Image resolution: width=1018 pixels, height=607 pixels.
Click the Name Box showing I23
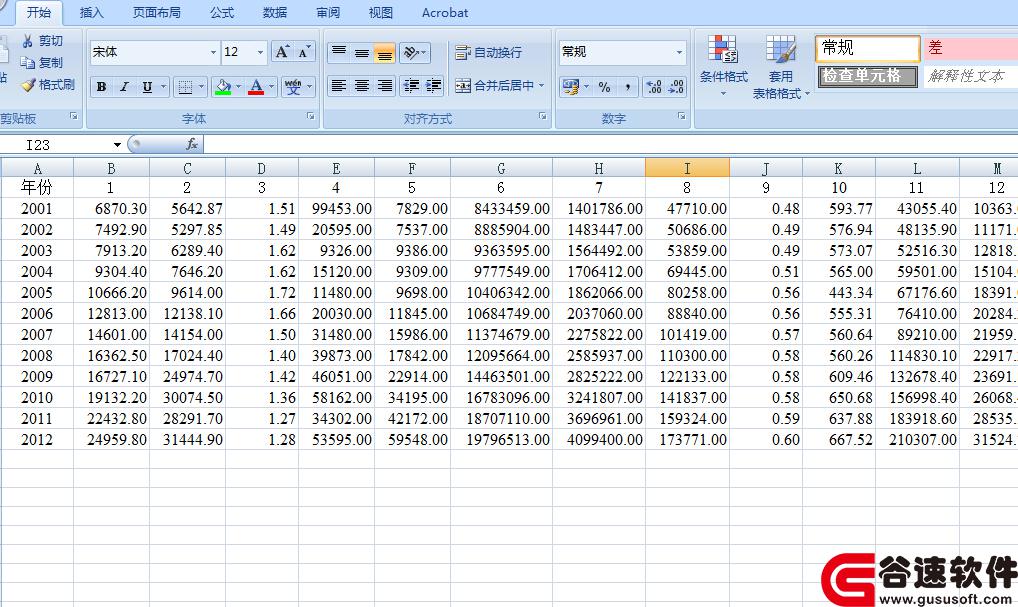click(x=56, y=145)
